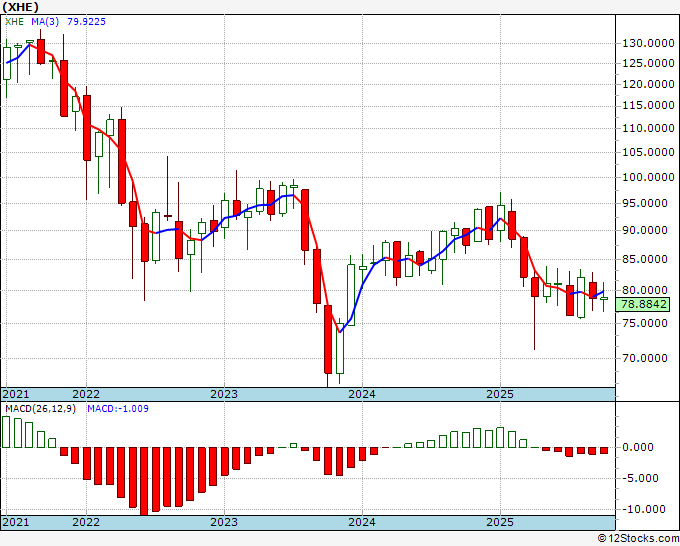The width and height of the screenshot is (680, 546).
Task: Click the 115.0000 price axis label
Action: pyautogui.click(x=648, y=105)
